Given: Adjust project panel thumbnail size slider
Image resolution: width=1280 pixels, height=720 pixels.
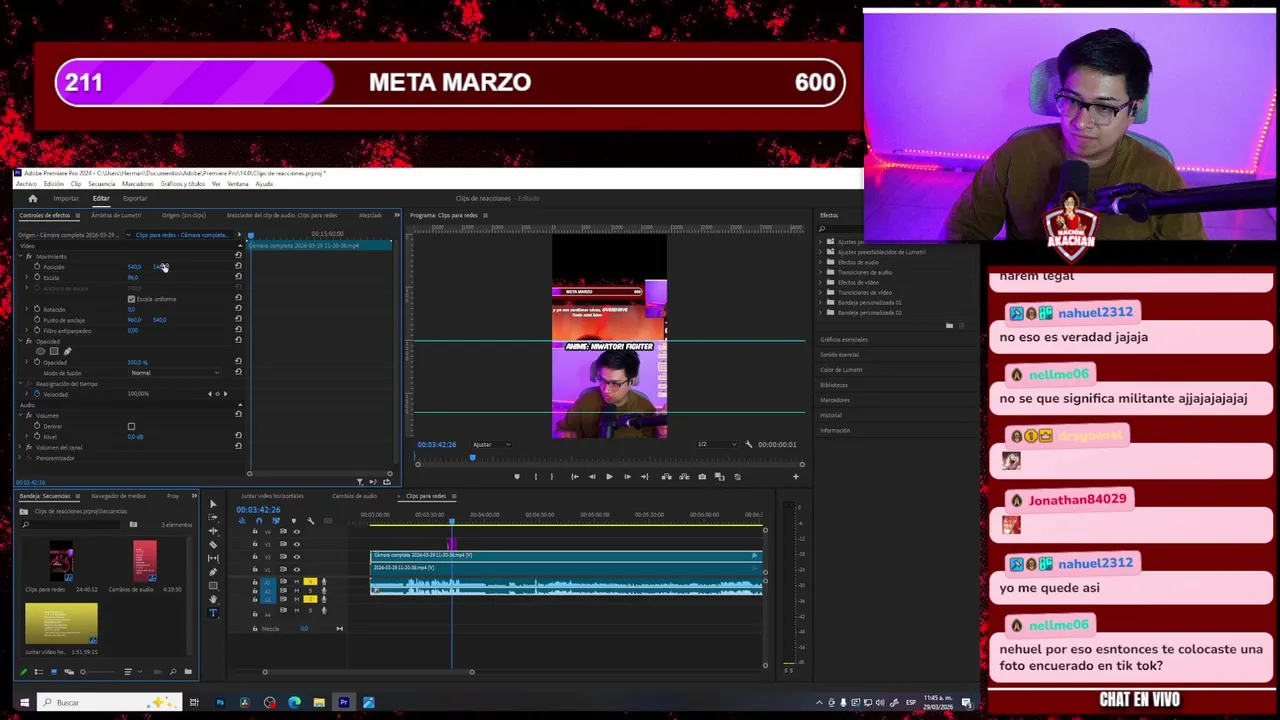Looking at the screenshot, I should click(x=85, y=672).
